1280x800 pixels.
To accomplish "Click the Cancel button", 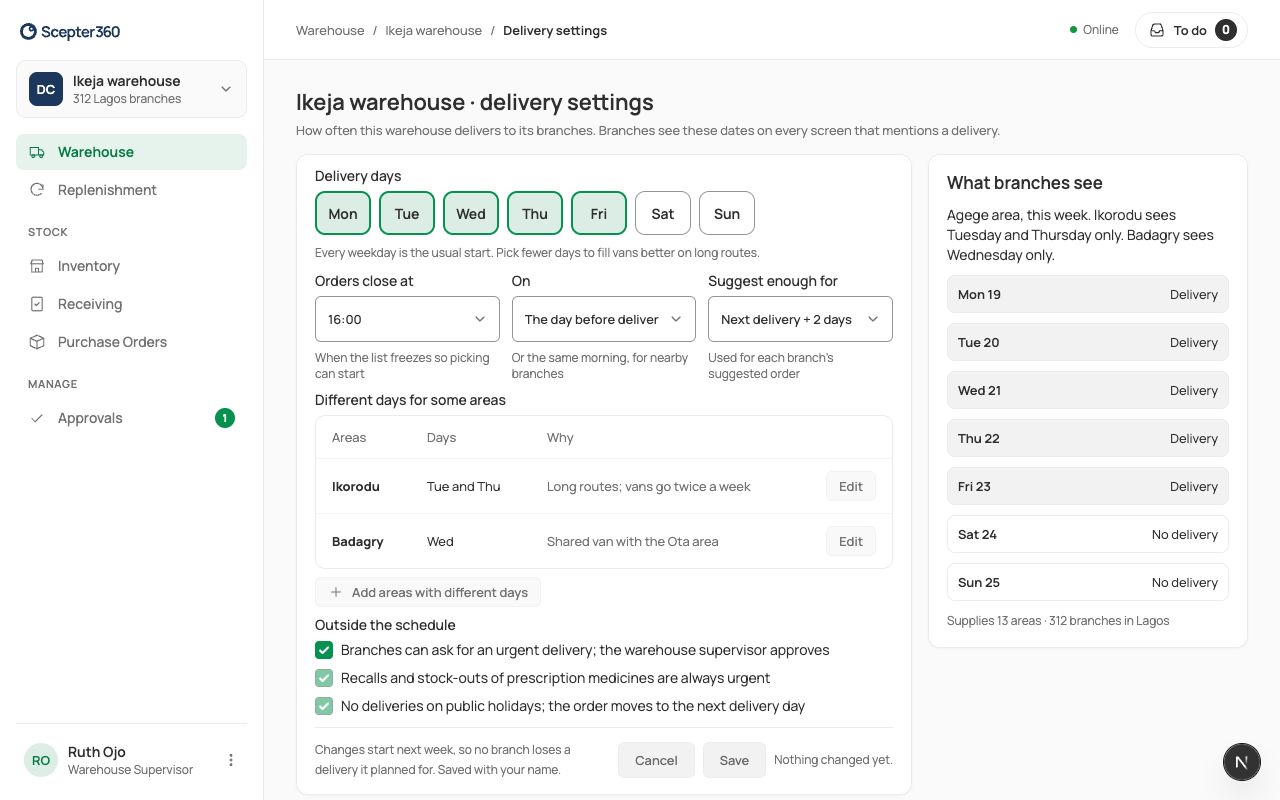I will tap(656, 760).
